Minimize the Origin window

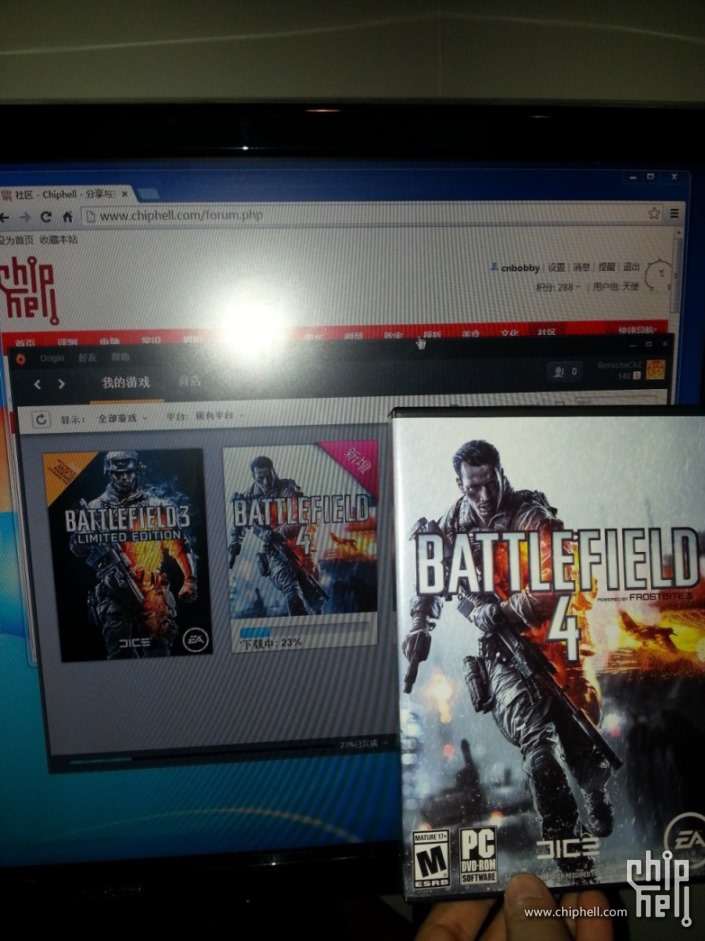coord(631,344)
